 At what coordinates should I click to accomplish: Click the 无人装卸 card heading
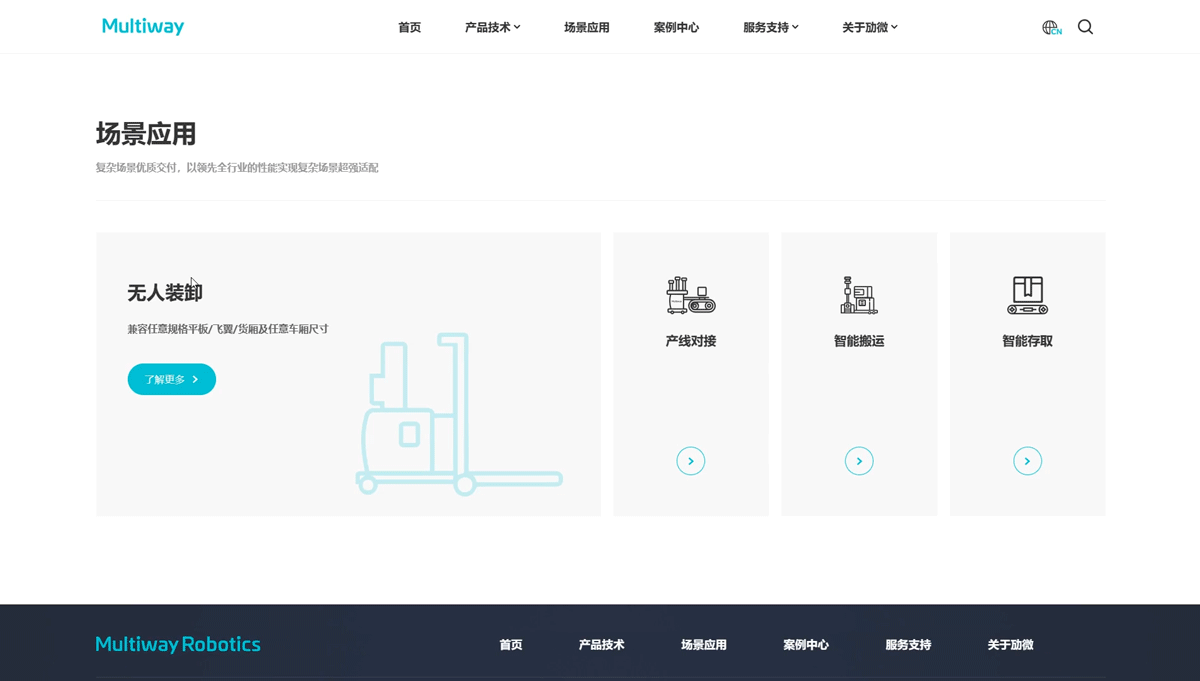point(165,293)
